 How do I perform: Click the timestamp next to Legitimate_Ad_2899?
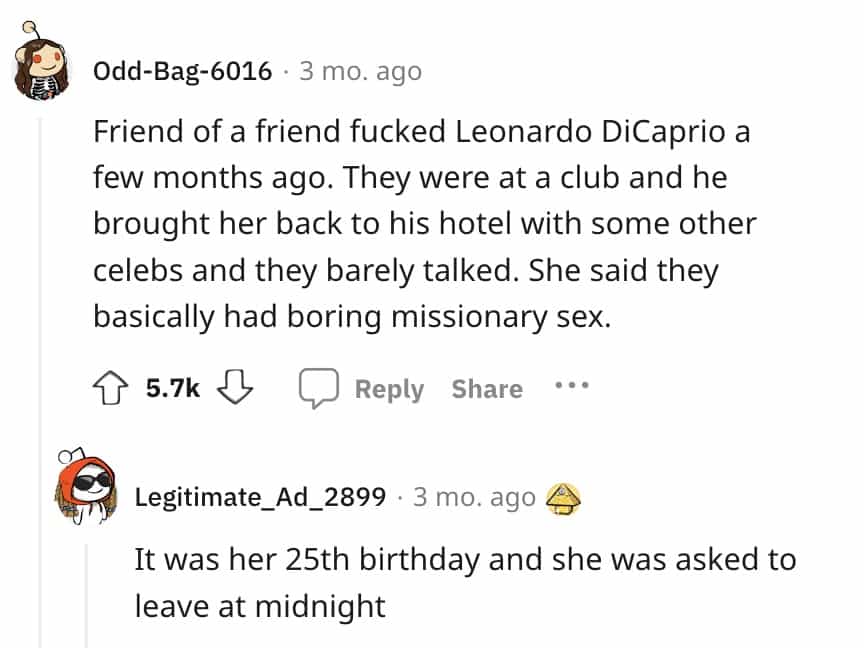[x=474, y=497]
